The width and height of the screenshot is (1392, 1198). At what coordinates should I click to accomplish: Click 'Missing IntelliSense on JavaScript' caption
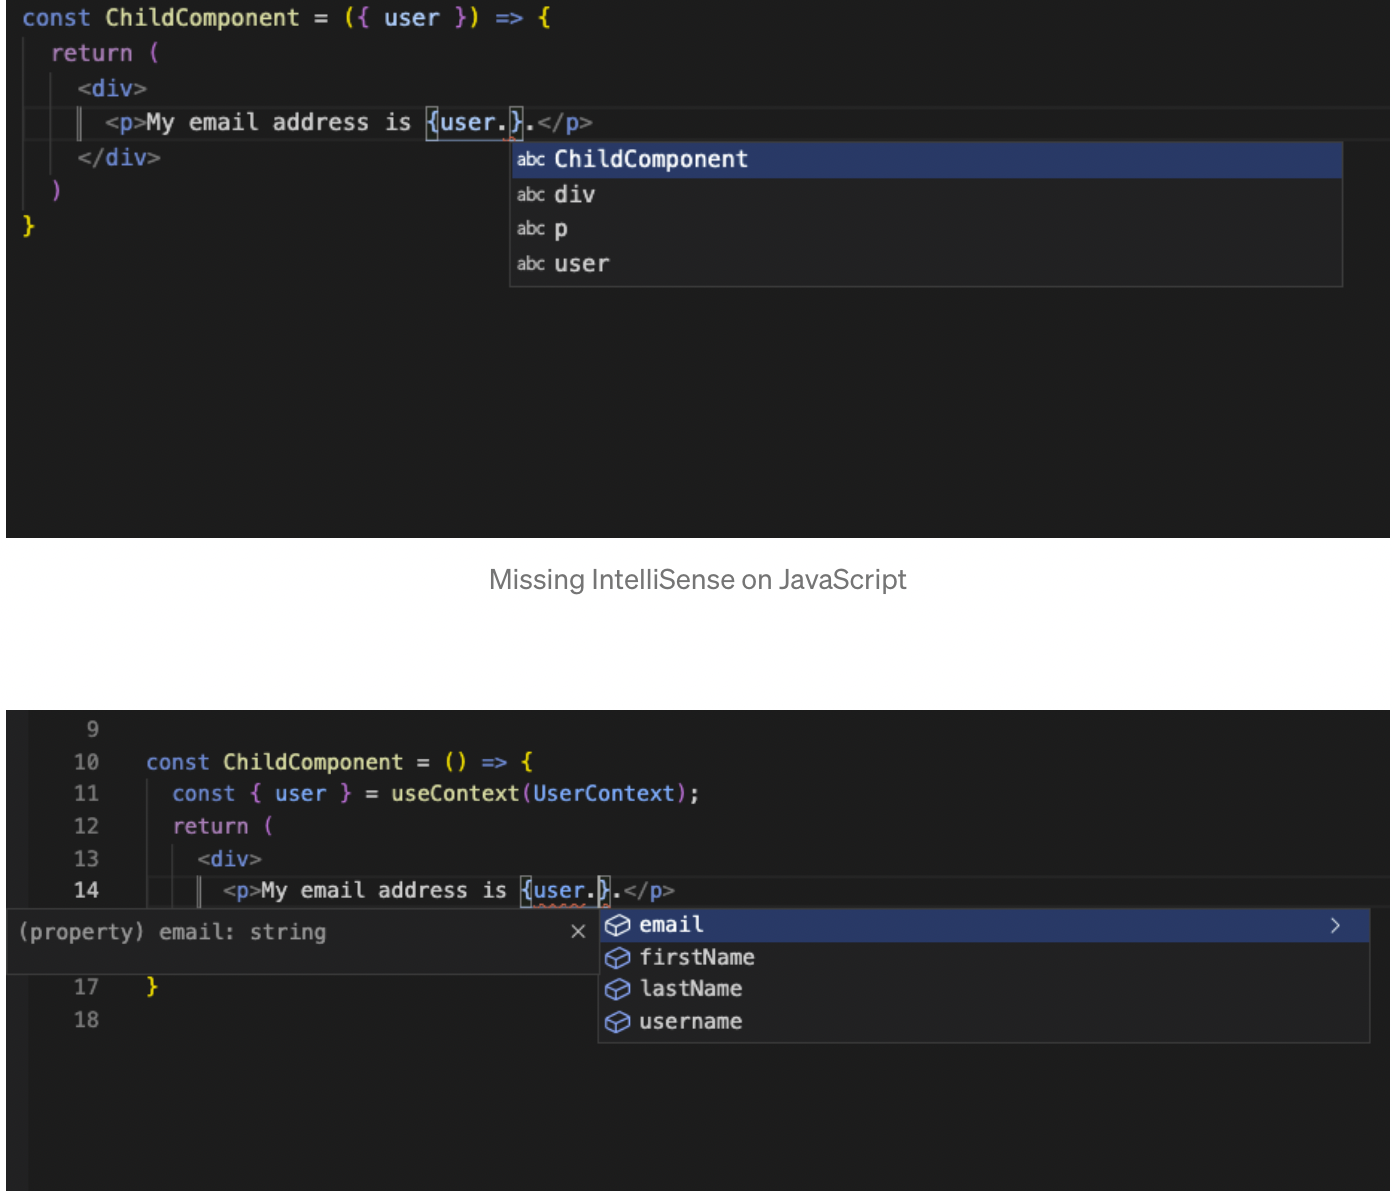[697, 580]
